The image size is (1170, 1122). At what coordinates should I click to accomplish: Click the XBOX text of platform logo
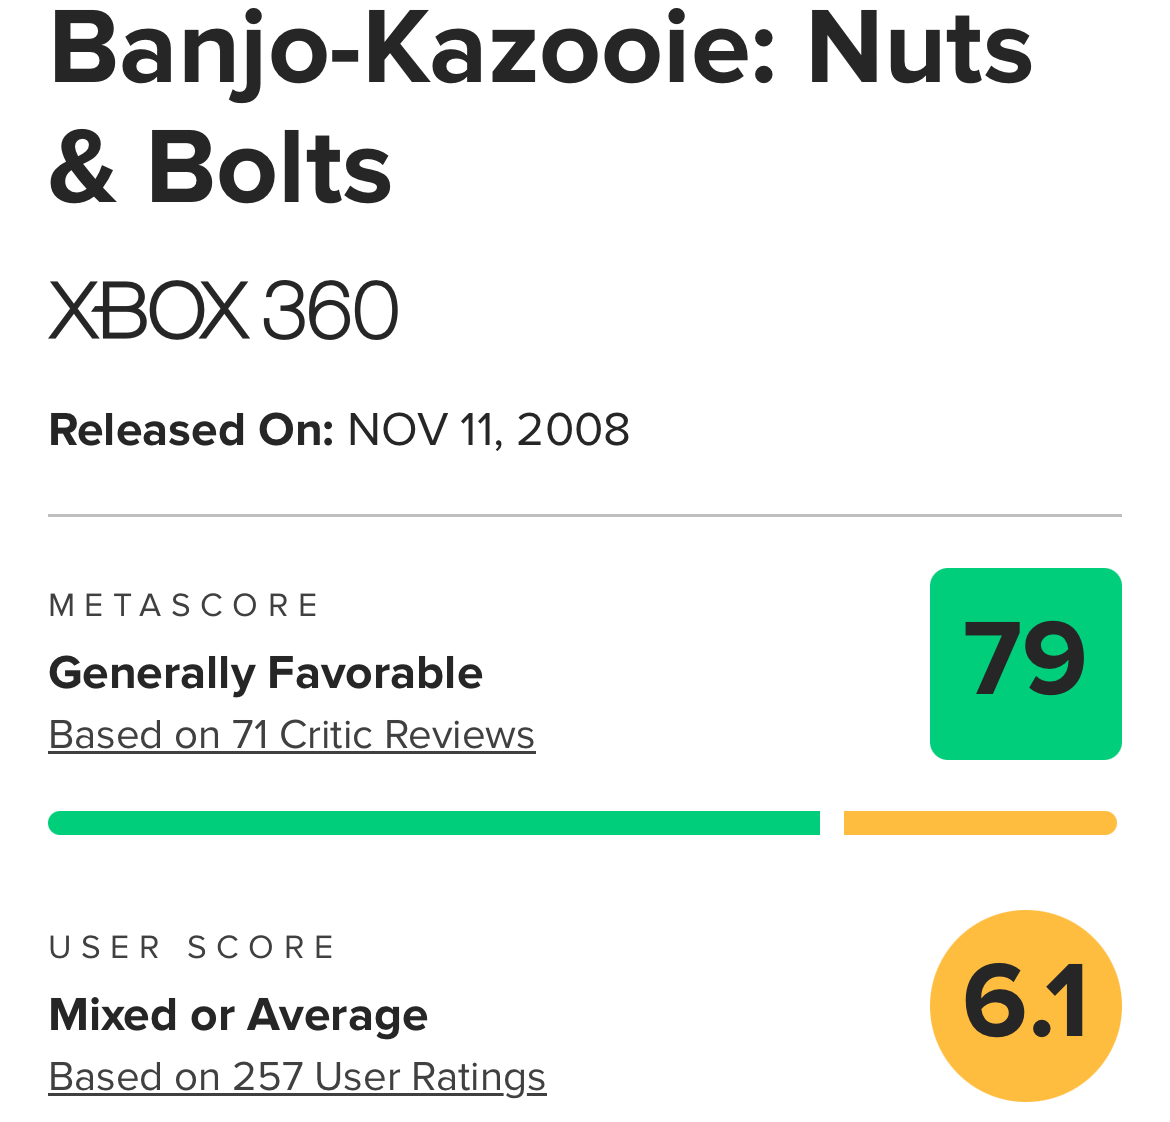[x=148, y=310]
